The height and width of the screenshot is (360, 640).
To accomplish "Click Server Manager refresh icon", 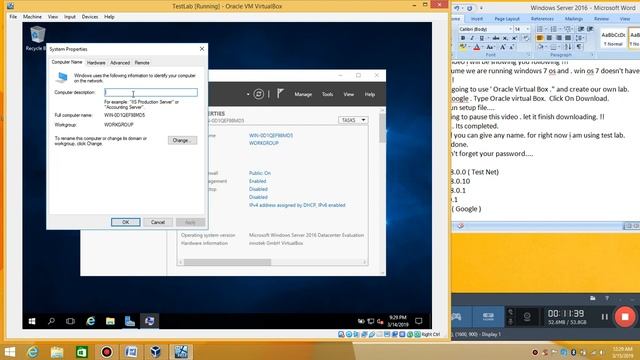I will pyautogui.click(x=258, y=94).
